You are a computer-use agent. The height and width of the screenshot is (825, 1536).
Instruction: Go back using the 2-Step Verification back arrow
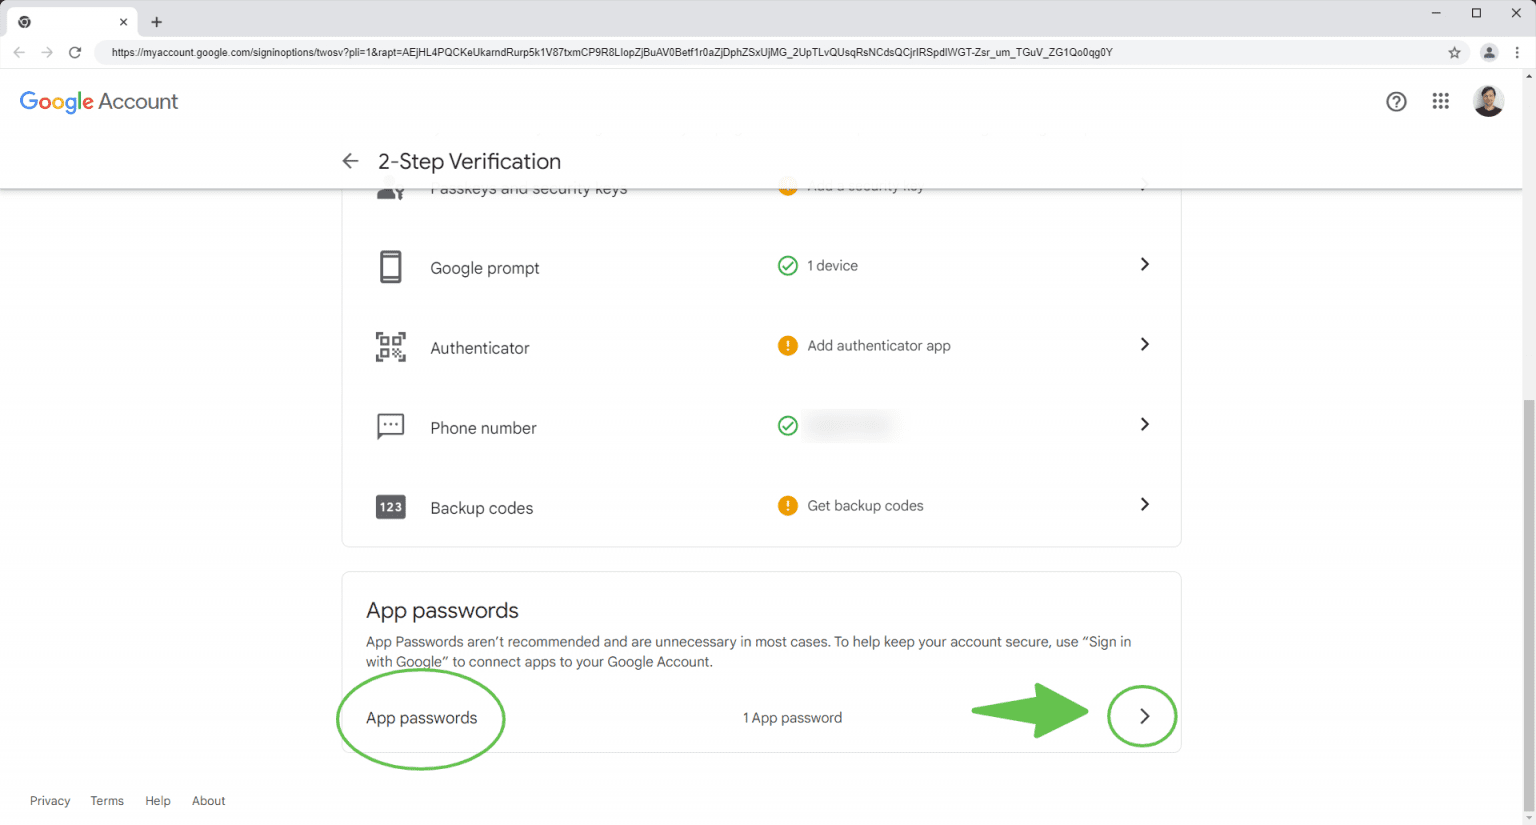click(x=349, y=161)
